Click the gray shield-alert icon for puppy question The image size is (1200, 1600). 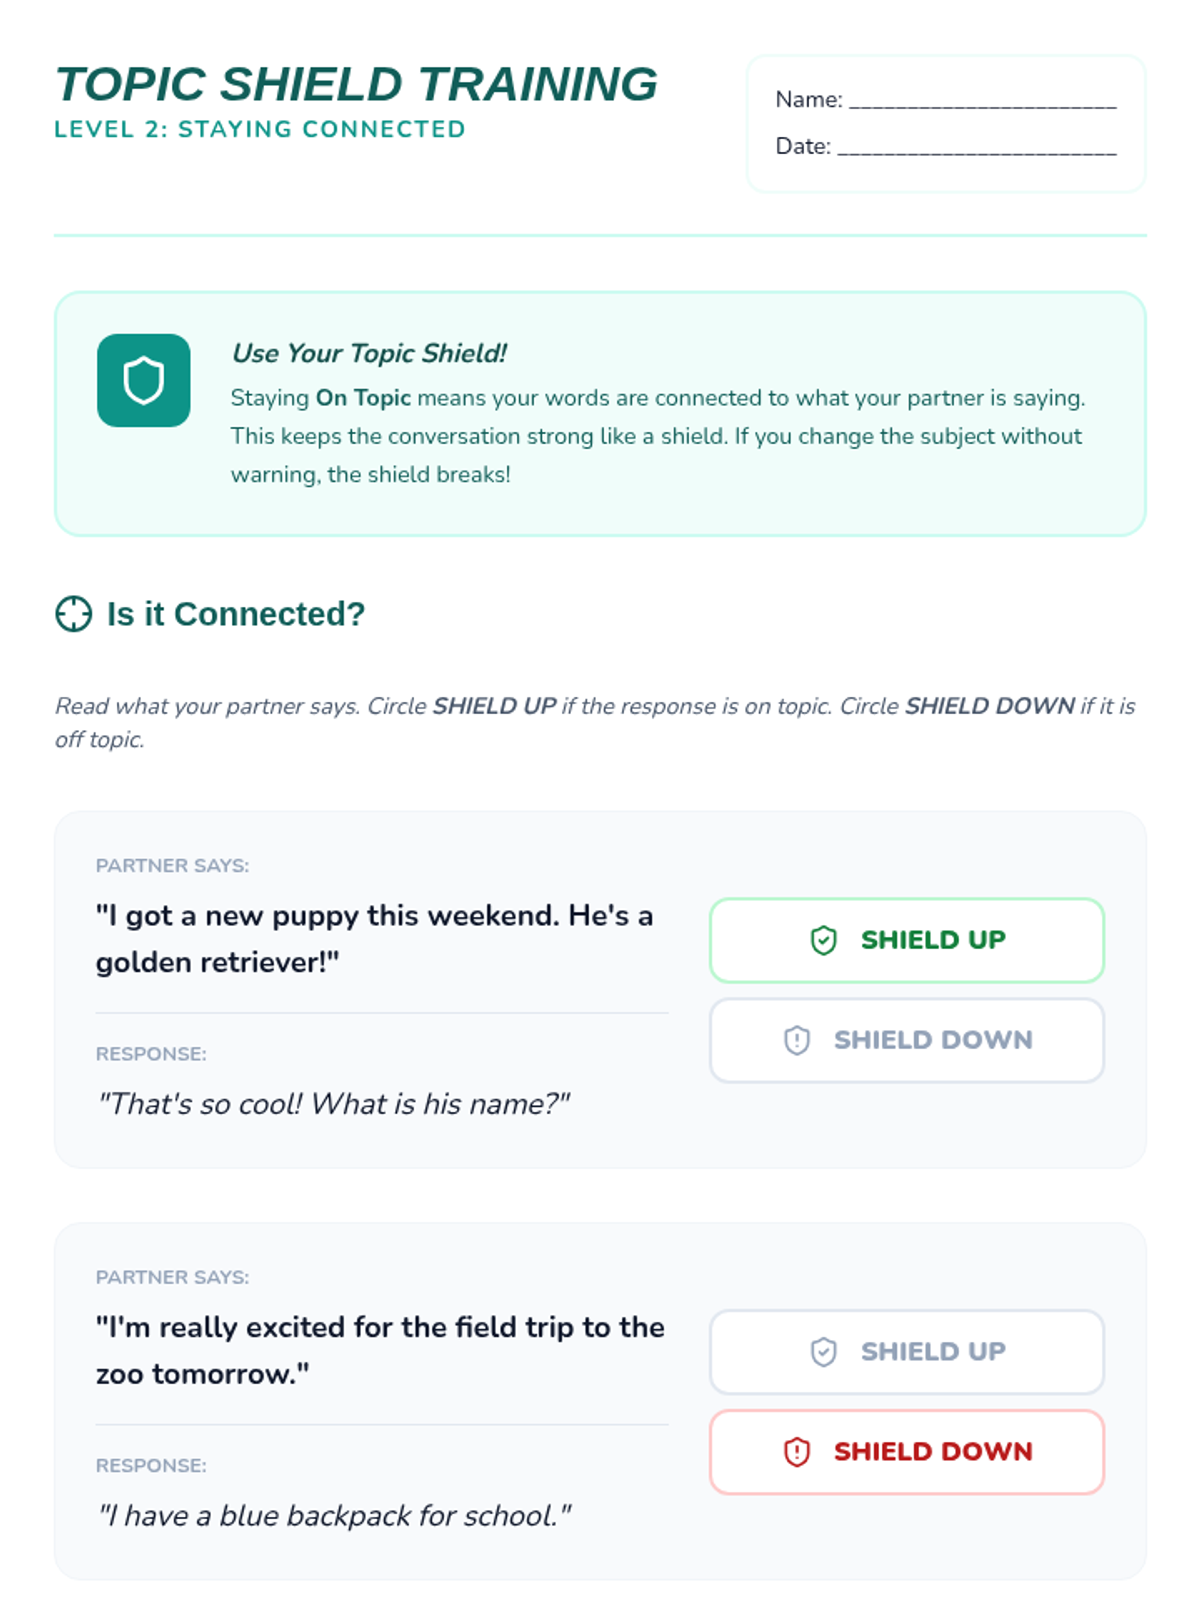tap(796, 1040)
